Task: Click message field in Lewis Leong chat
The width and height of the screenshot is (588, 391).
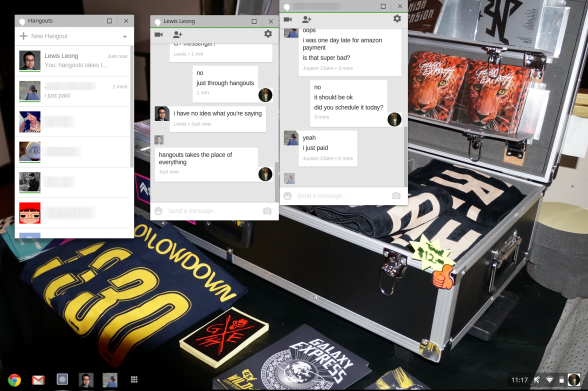Action: (213, 211)
